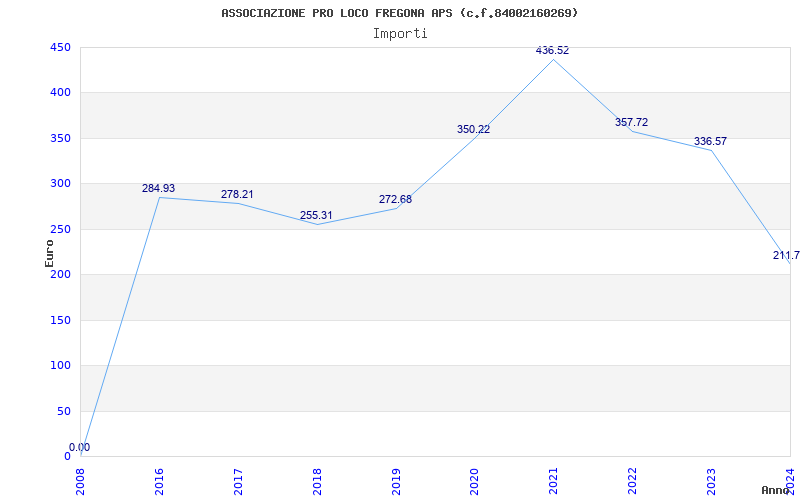
Task: Click the 0 y-axis tick label
Action: [67, 457]
